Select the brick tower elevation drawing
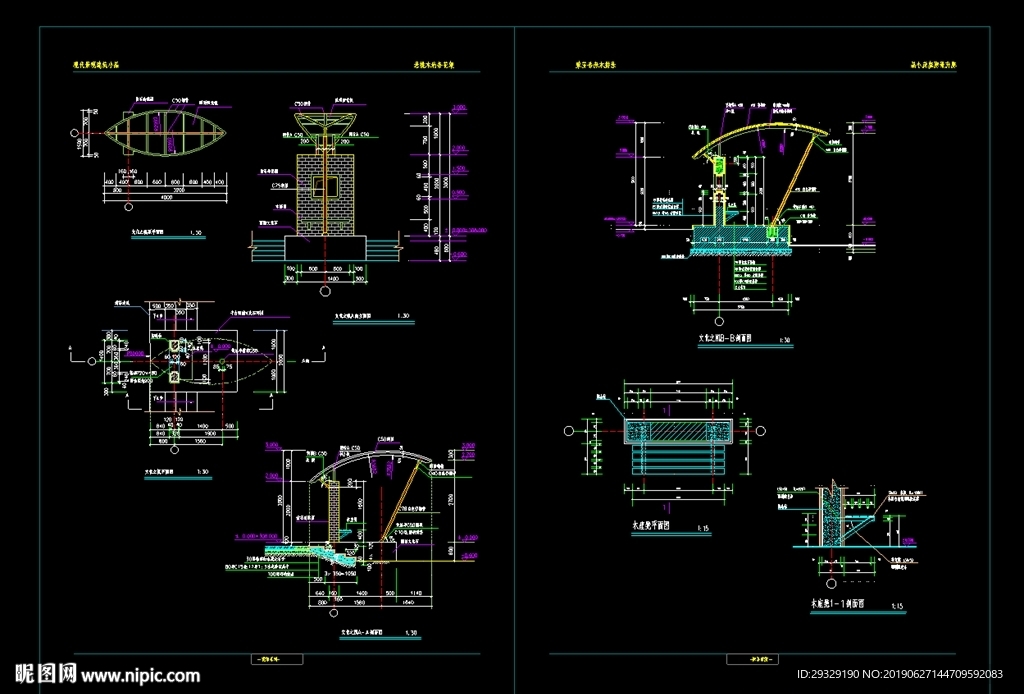The image size is (1024, 694). [x=325, y=183]
